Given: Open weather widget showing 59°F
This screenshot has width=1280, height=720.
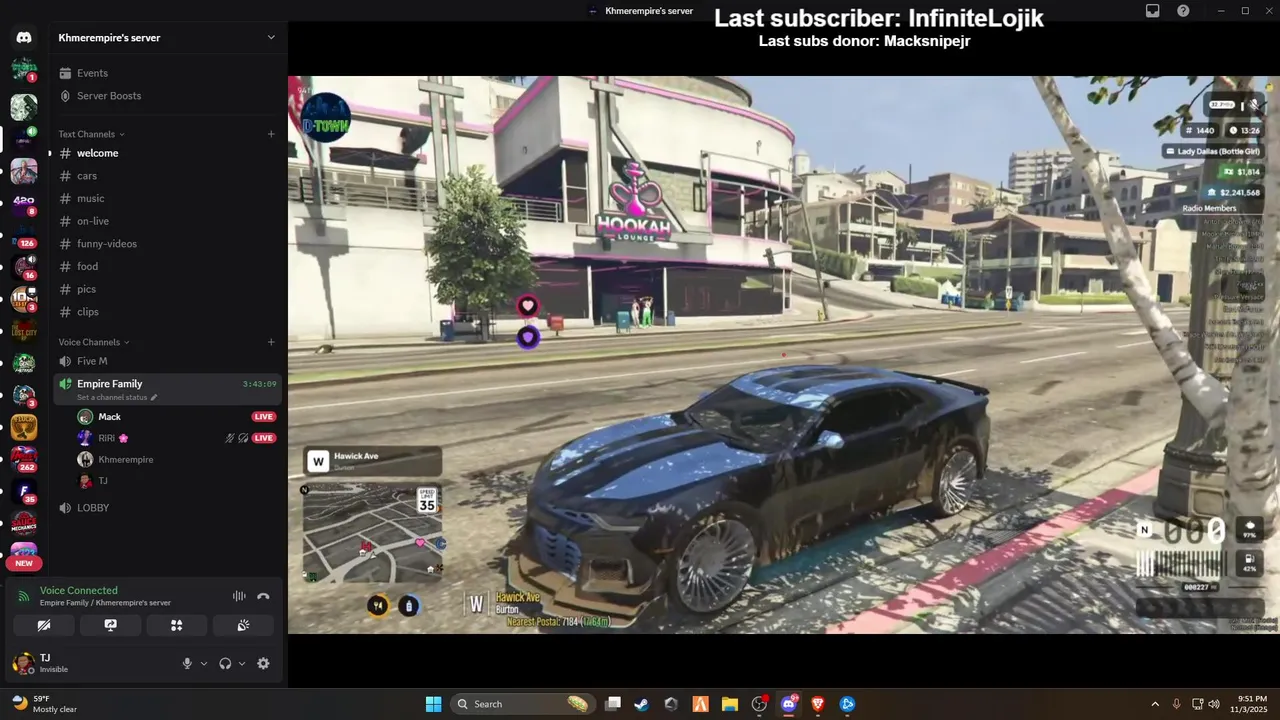Looking at the screenshot, I should pos(44,704).
